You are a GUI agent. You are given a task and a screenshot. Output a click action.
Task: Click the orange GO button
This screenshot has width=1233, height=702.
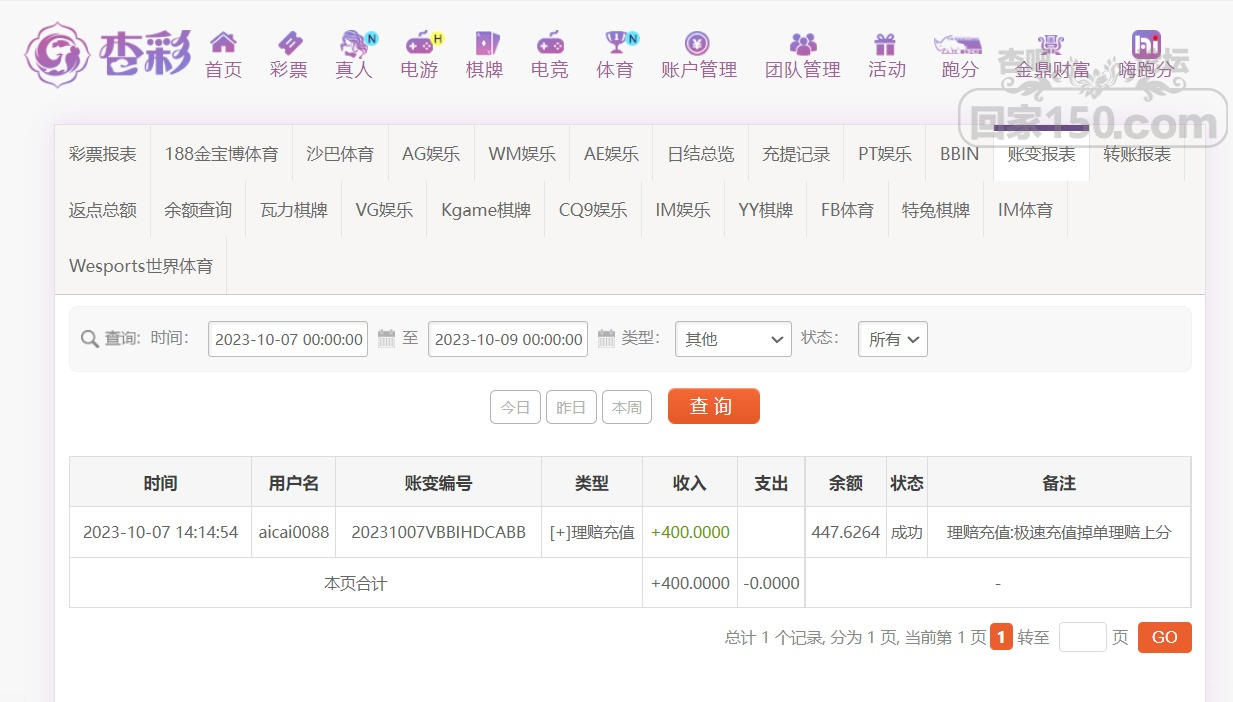[1165, 637]
